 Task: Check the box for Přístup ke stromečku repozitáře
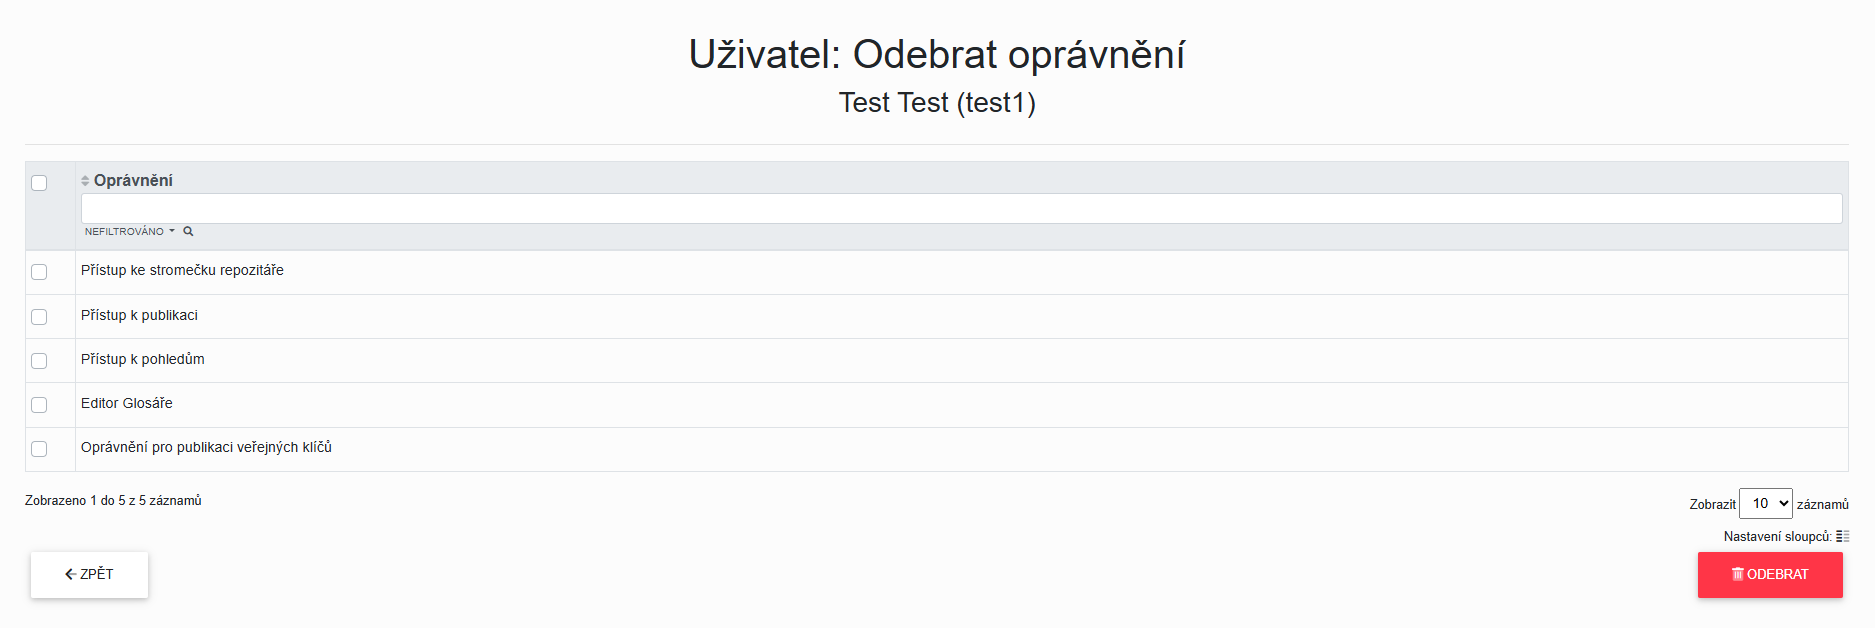[39, 272]
